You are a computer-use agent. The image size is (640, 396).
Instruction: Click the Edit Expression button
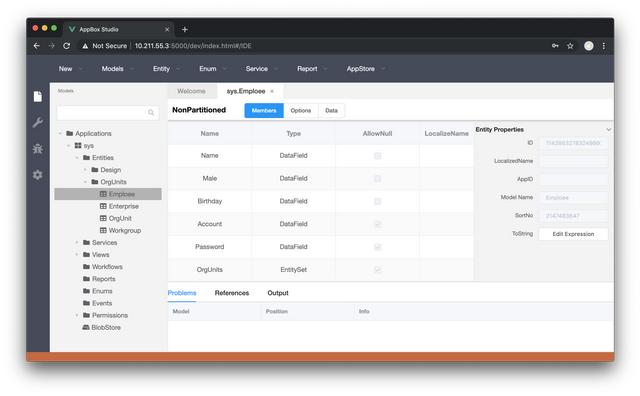click(573, 234)
